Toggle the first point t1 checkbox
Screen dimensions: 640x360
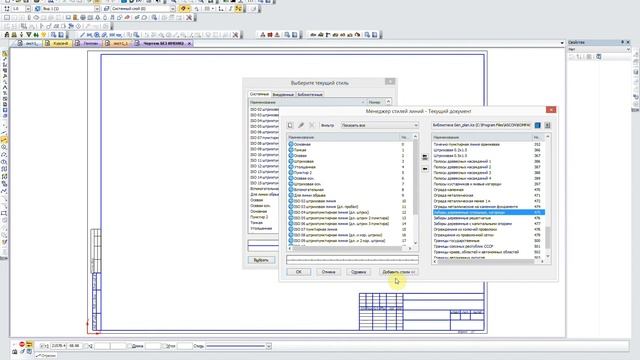click(x=42, y=346)
